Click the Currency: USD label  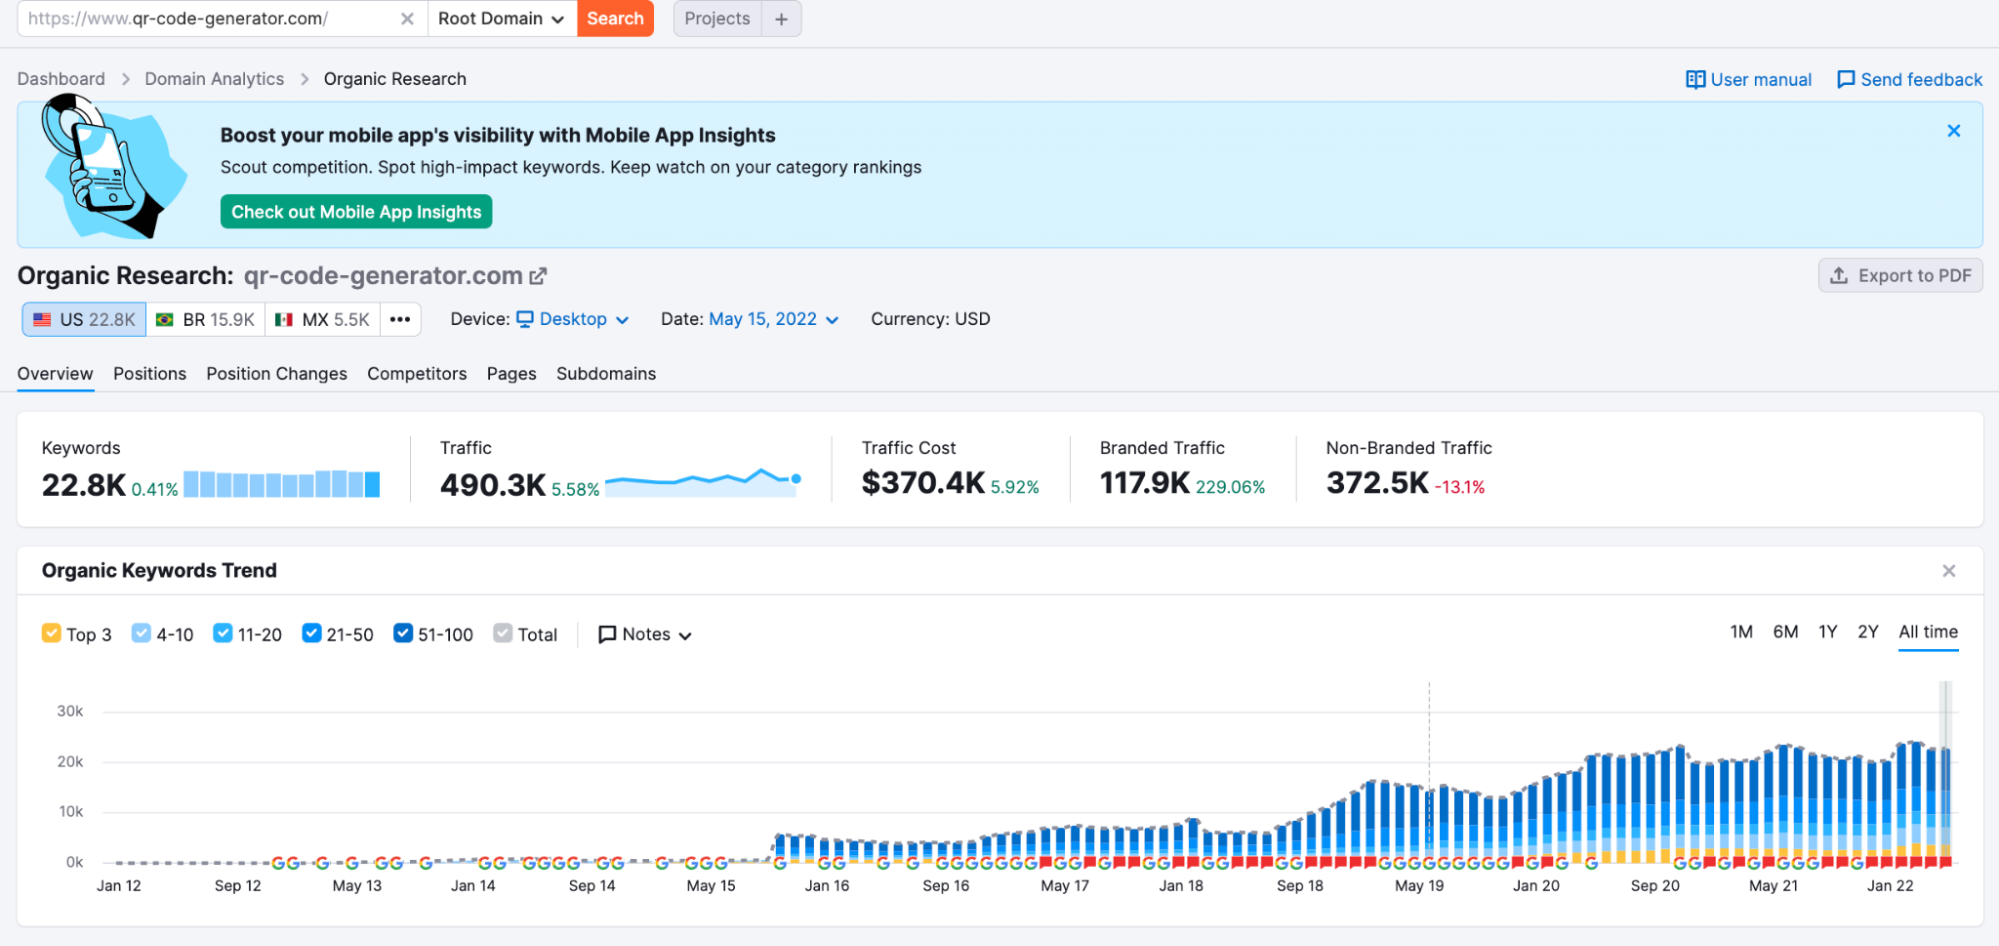(x=930, y=319)
